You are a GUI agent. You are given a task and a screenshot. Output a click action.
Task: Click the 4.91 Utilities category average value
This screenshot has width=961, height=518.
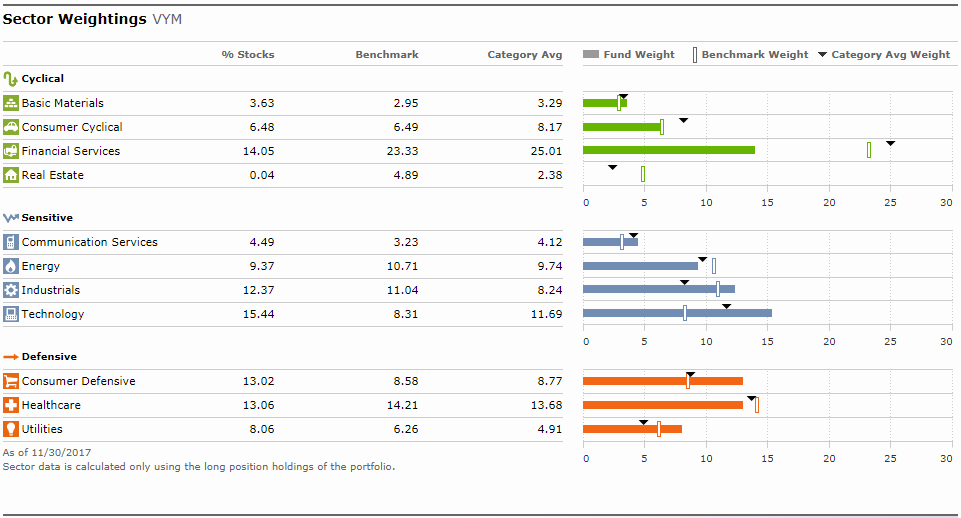[550, 429]
